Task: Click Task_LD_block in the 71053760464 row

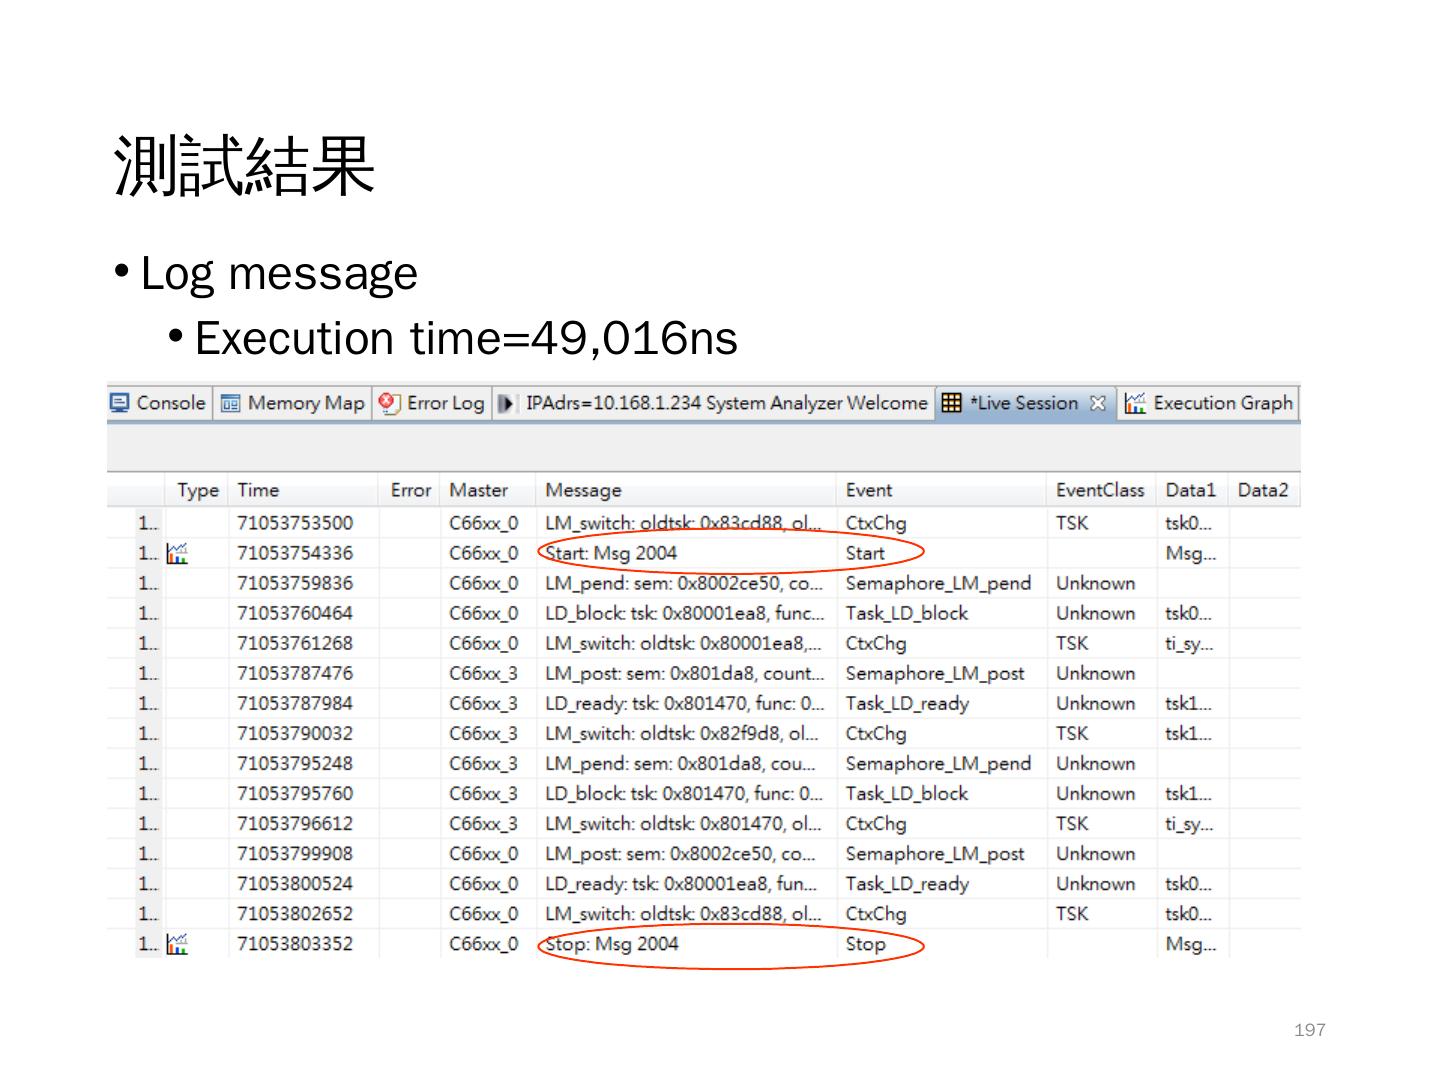Action: [x=907, y=613]
